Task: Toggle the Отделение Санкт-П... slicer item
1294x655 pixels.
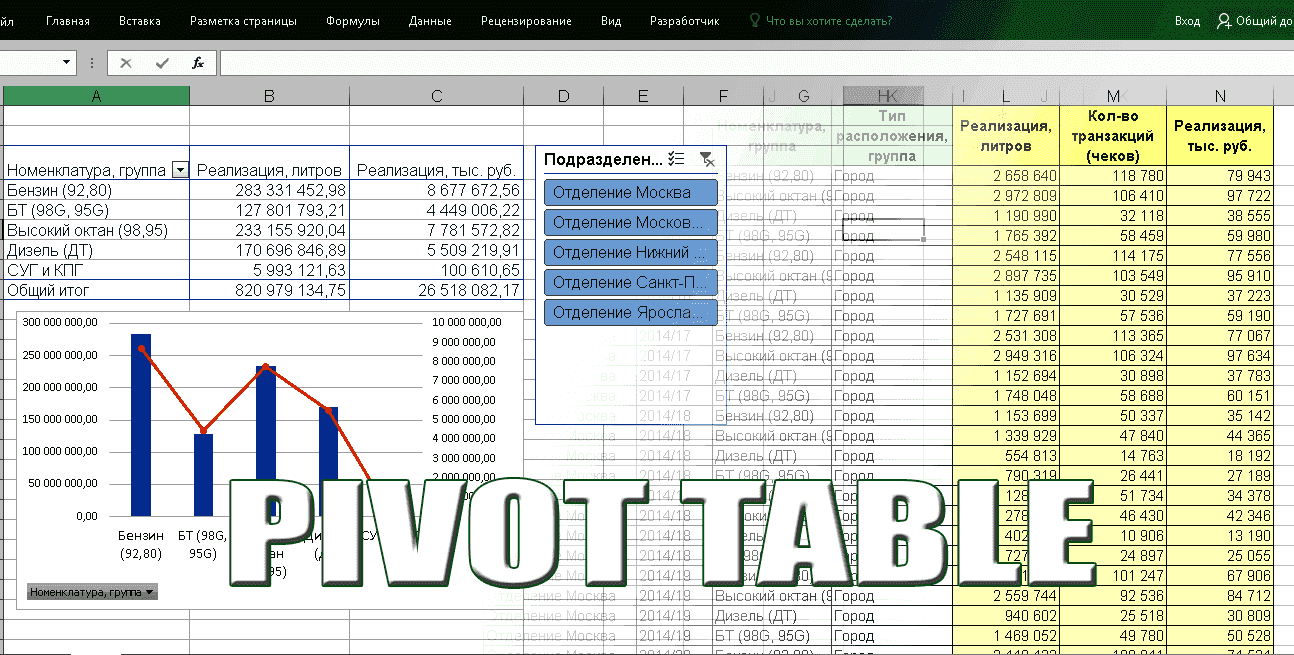Action: 631,283
